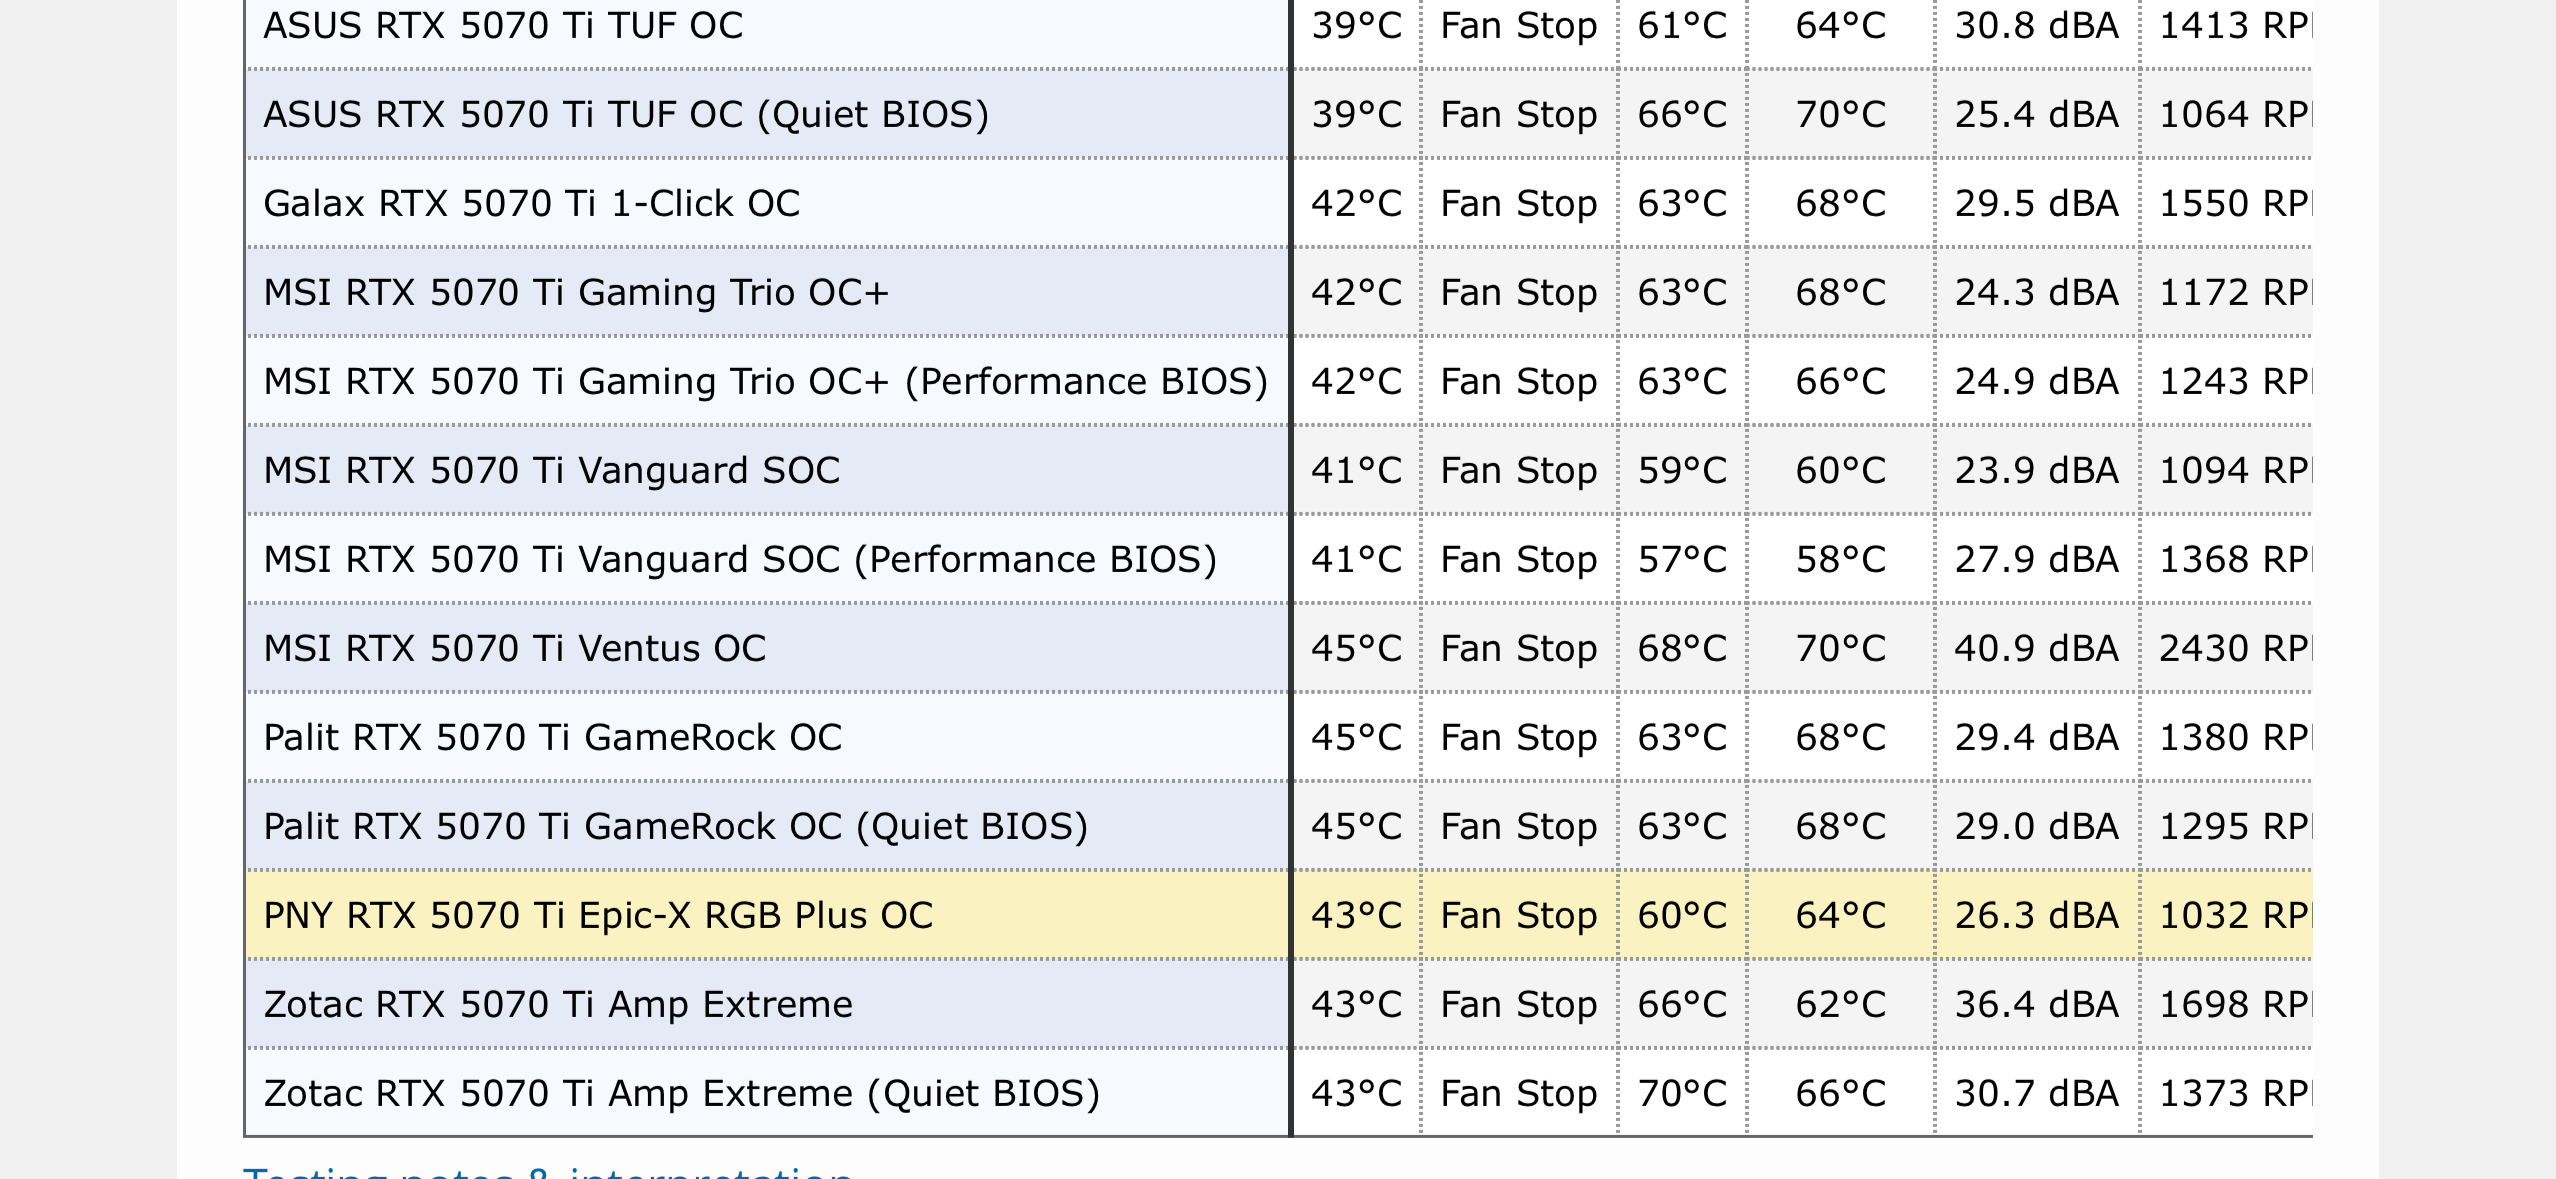This screenshot has height=1179, width=2556.
Task: Click the 40.9 dBA noise value
Action: coord(2036,648)
